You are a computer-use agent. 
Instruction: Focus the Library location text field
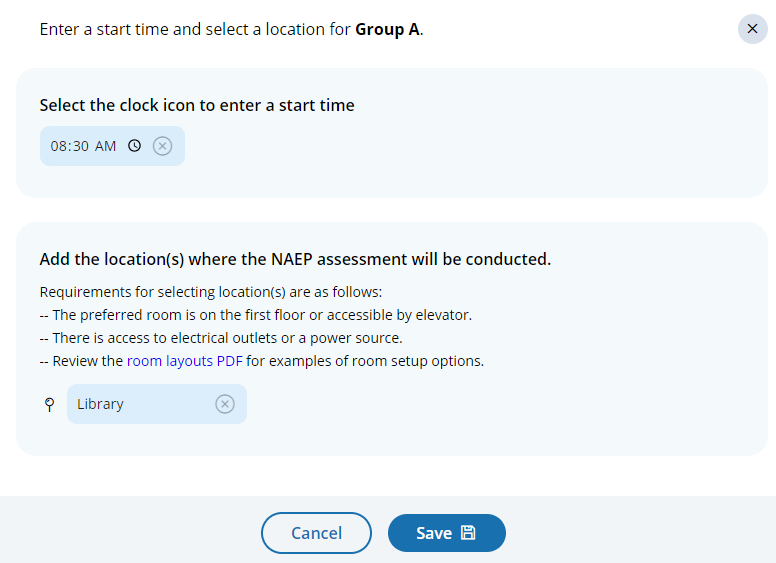pos(140,404)
